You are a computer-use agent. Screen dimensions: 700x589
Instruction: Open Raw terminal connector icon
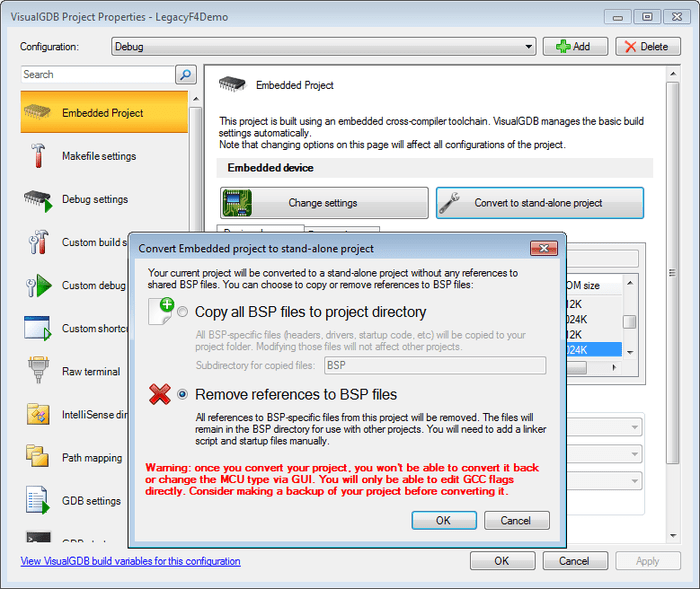pos(38,370)
